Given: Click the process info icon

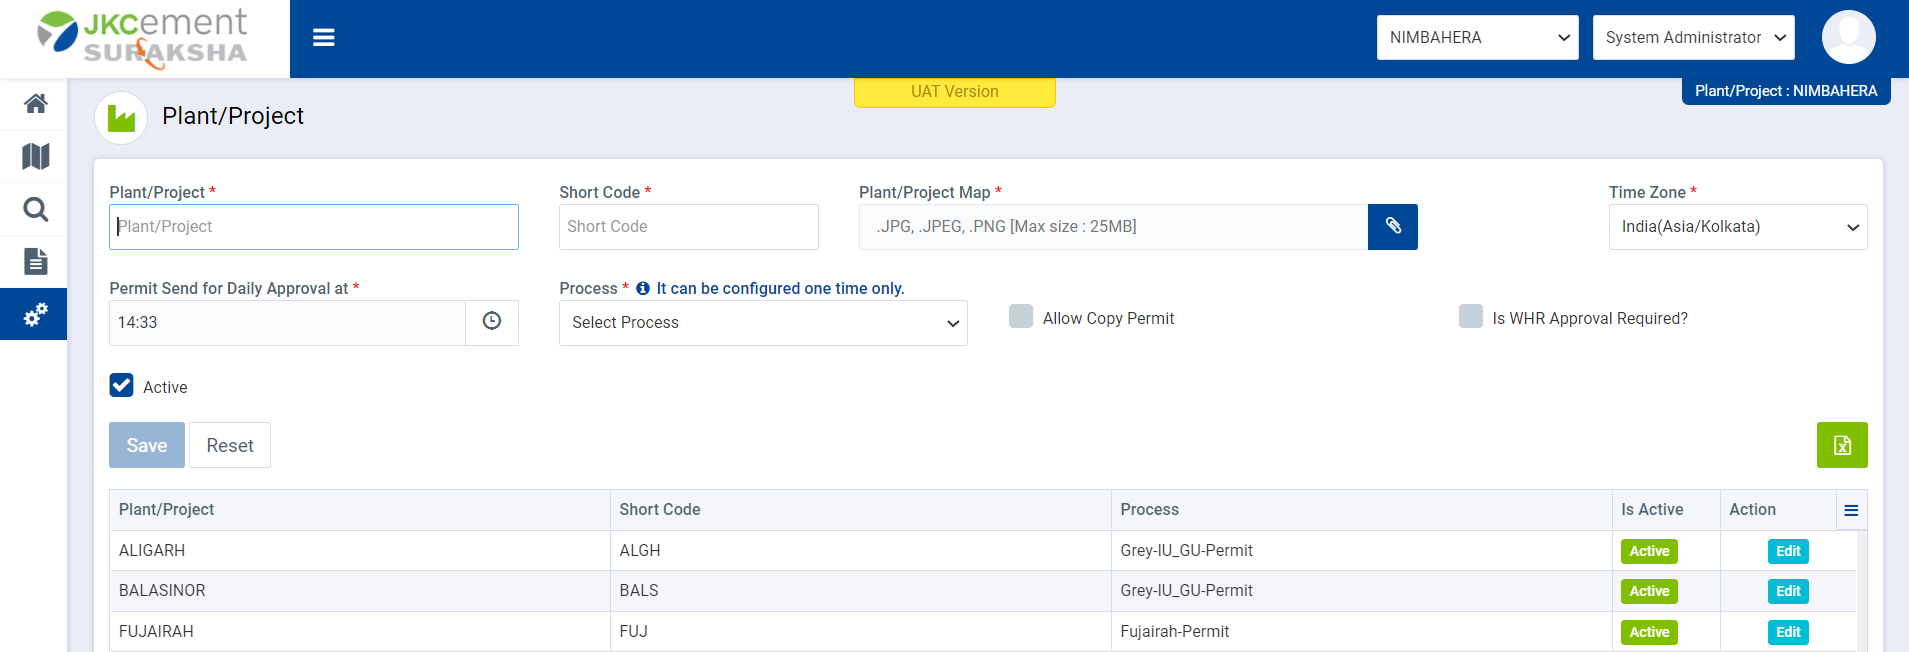Looking at the screenshot, I should coord(643,288).
